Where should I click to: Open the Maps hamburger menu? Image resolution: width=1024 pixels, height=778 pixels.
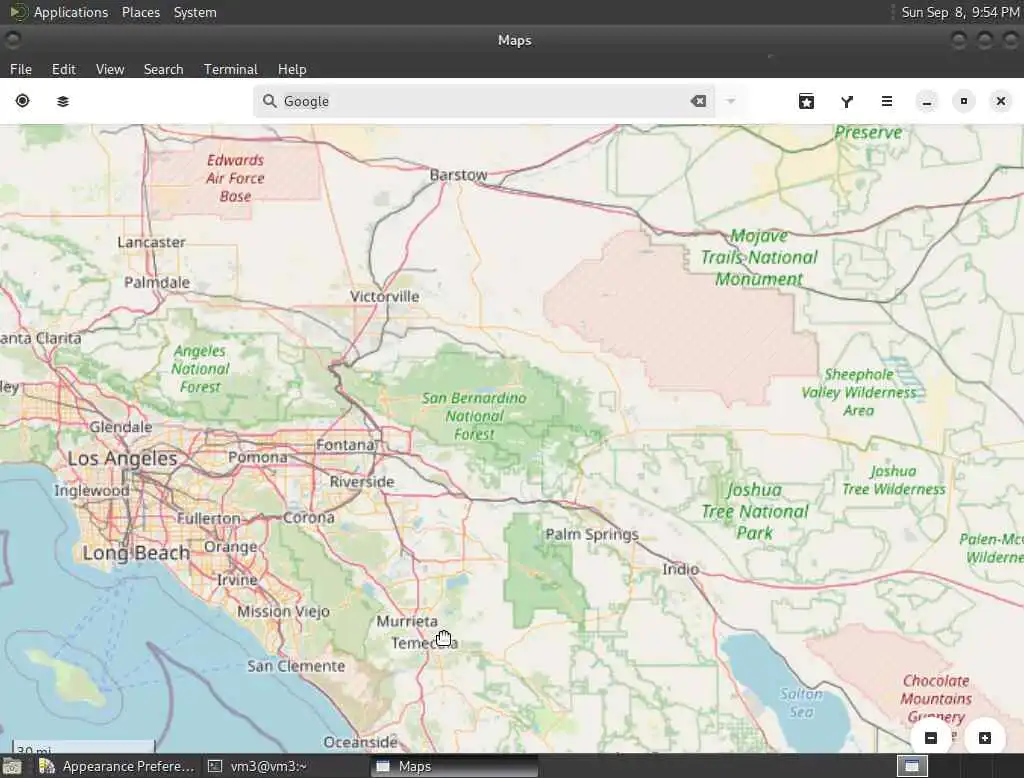point(887,101)
